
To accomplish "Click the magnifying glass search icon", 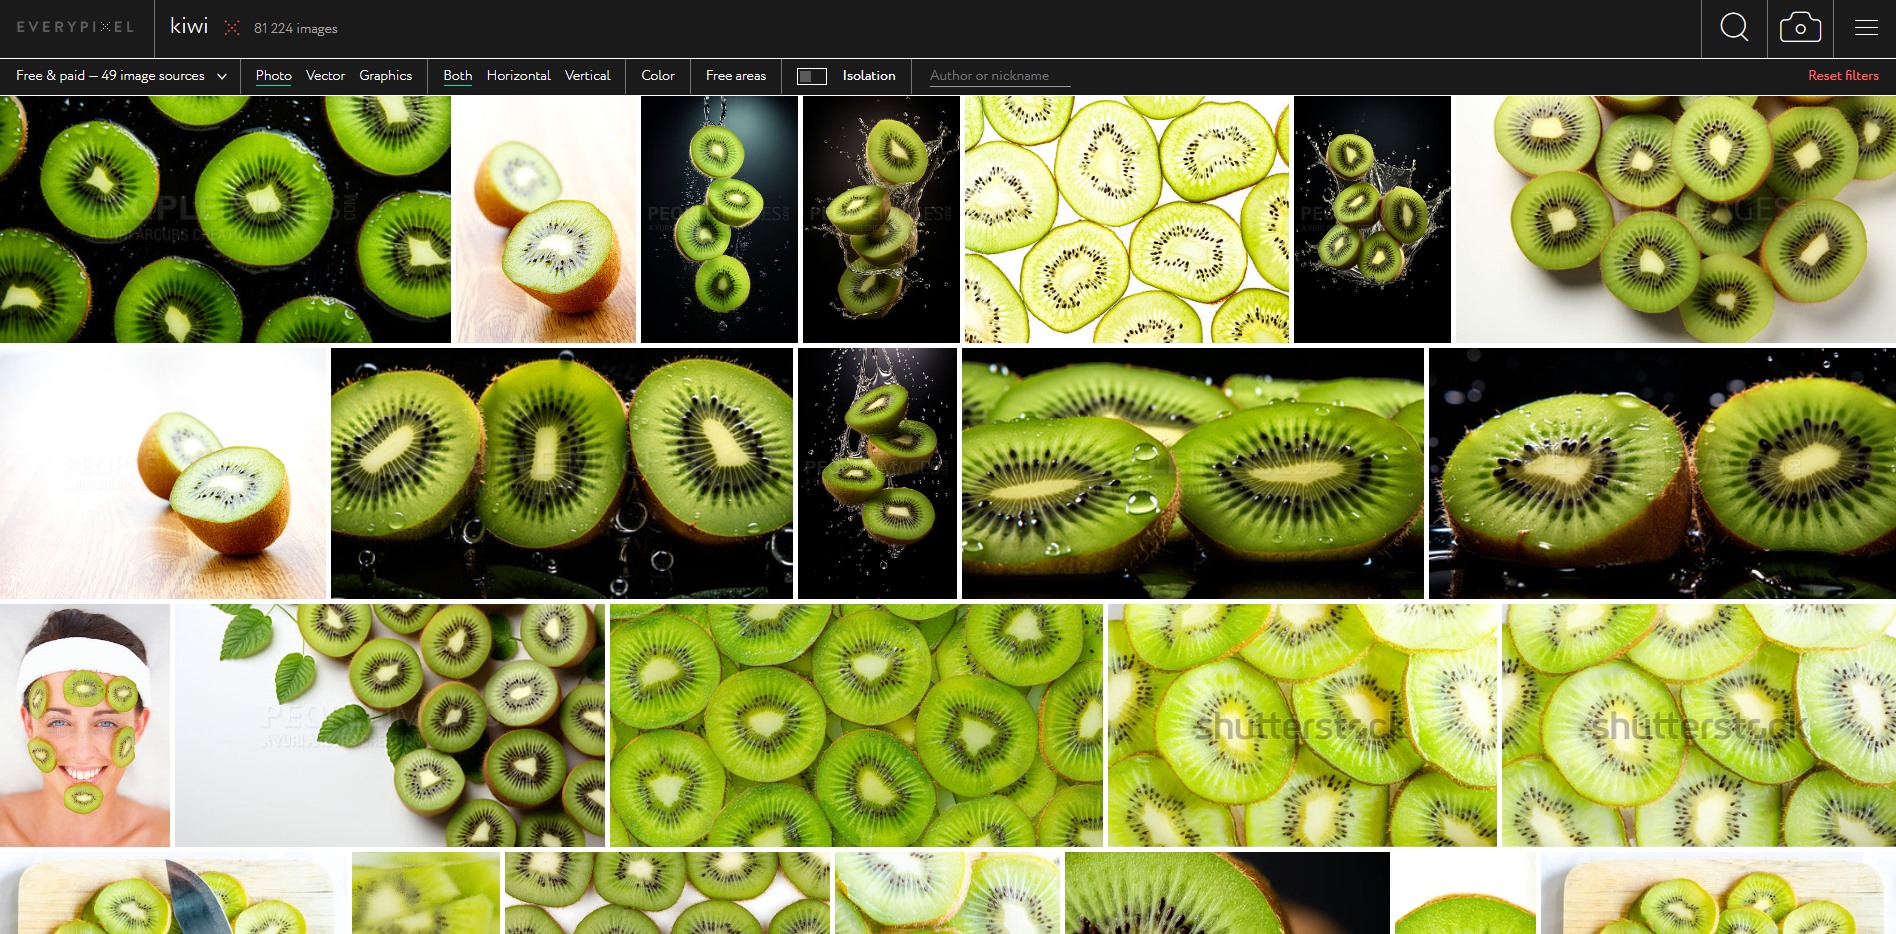I will [1734, 28].
